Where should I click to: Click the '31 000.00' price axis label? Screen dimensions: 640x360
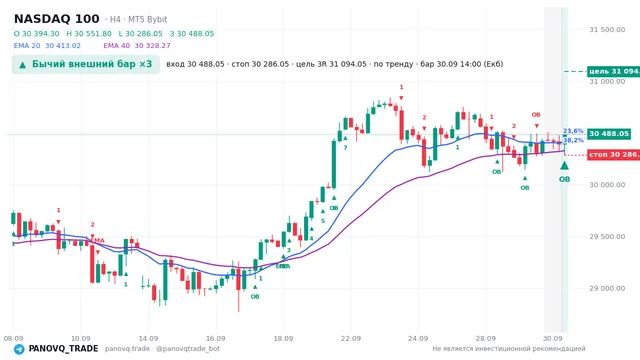607,81
